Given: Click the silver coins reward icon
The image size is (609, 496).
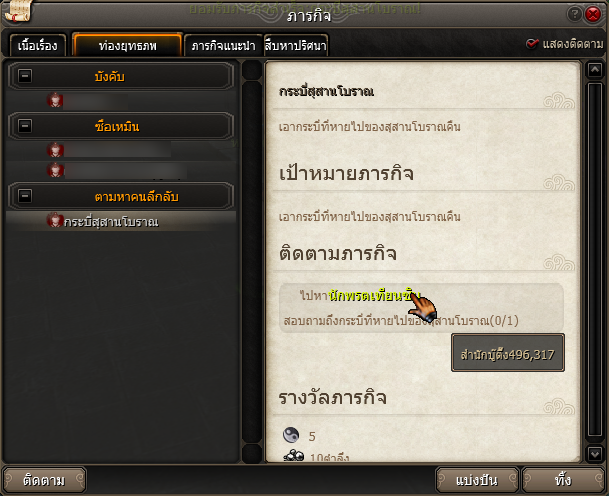Looking at the screenshot, I should click(x=294, y=455).
